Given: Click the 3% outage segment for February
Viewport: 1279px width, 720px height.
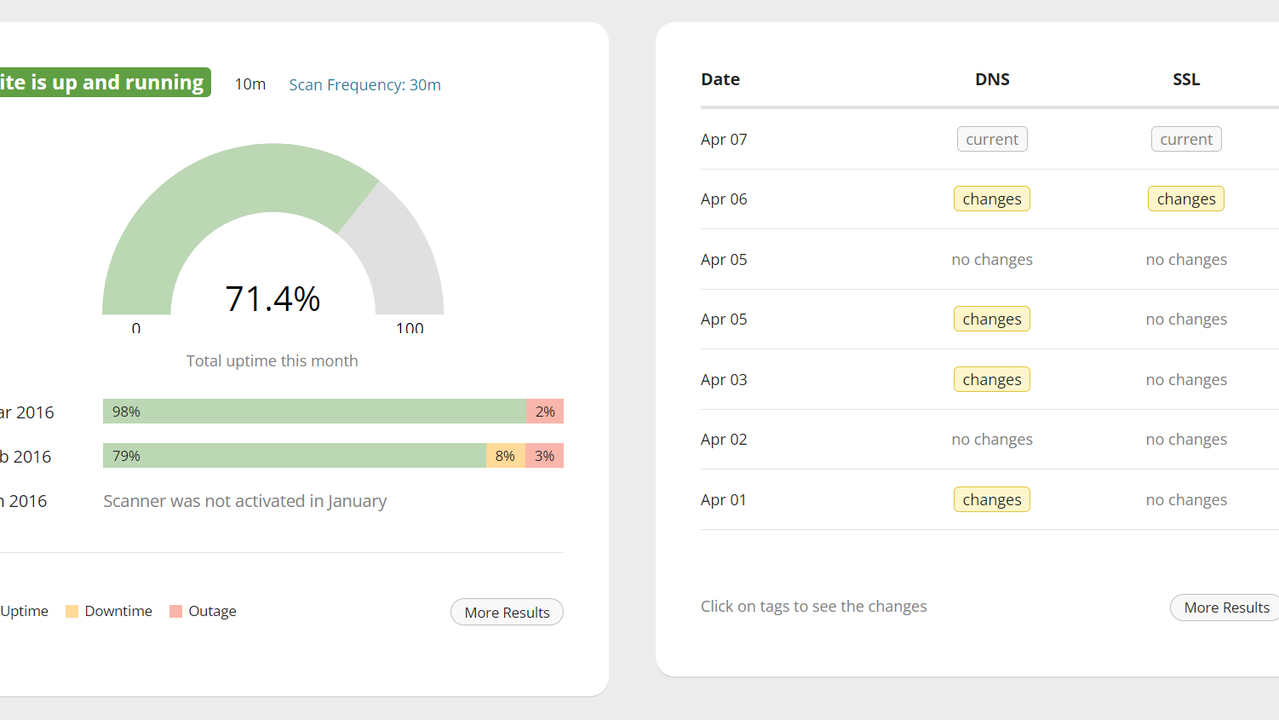Looking at the screenshot, I should (x=545, y=456).
